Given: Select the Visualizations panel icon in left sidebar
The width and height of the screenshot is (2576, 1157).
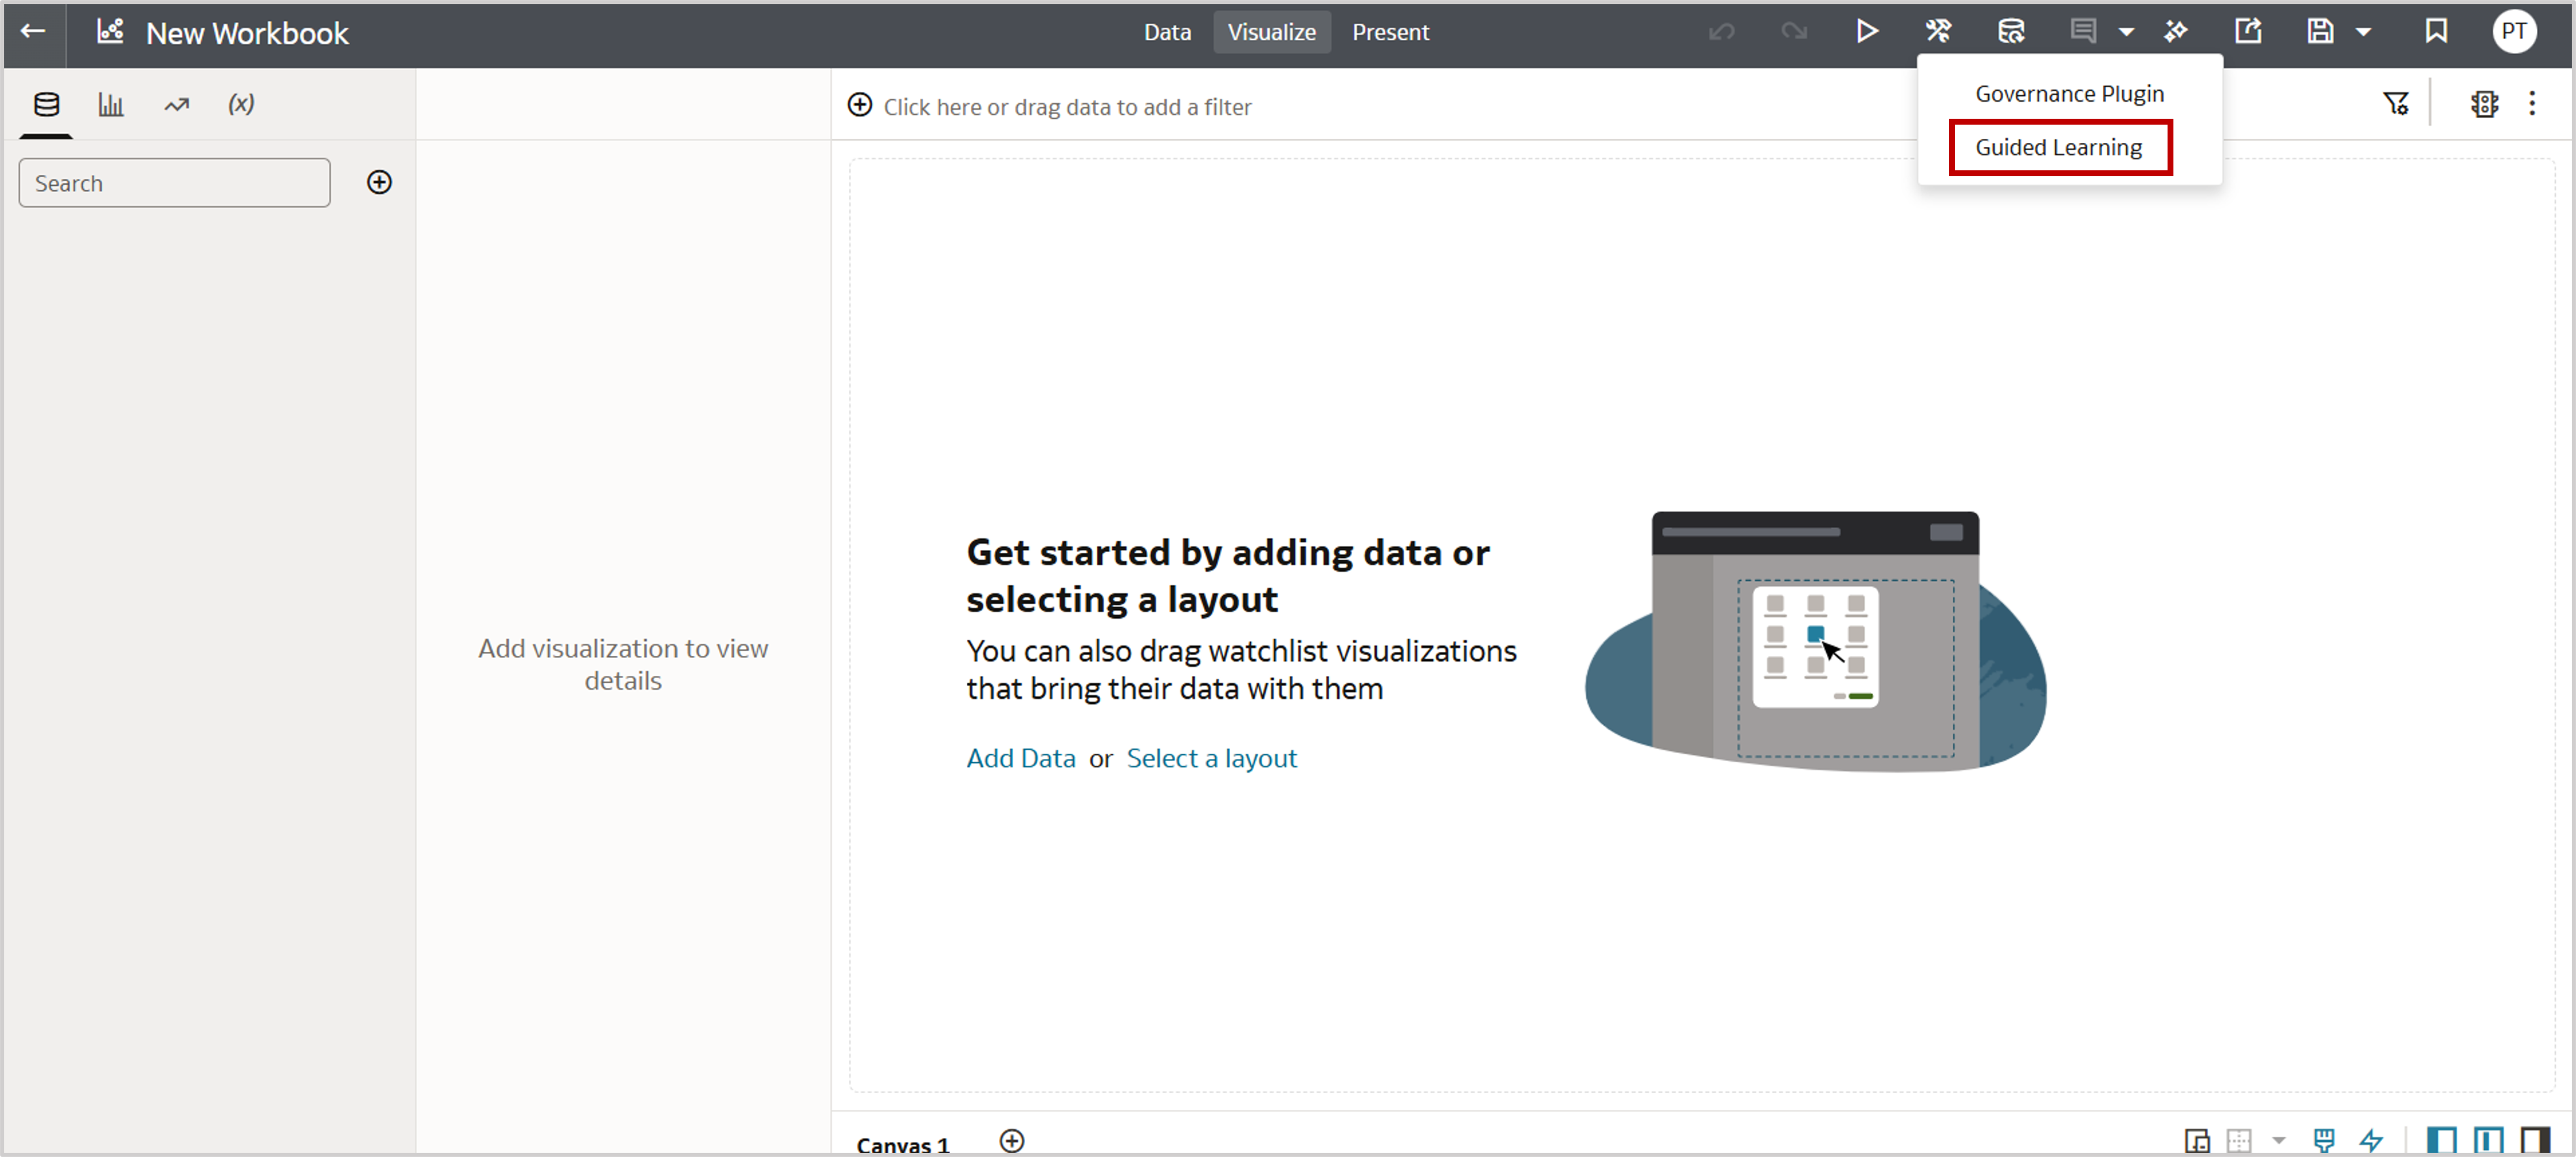Looking at the screenshot, I should pos(111,103).
